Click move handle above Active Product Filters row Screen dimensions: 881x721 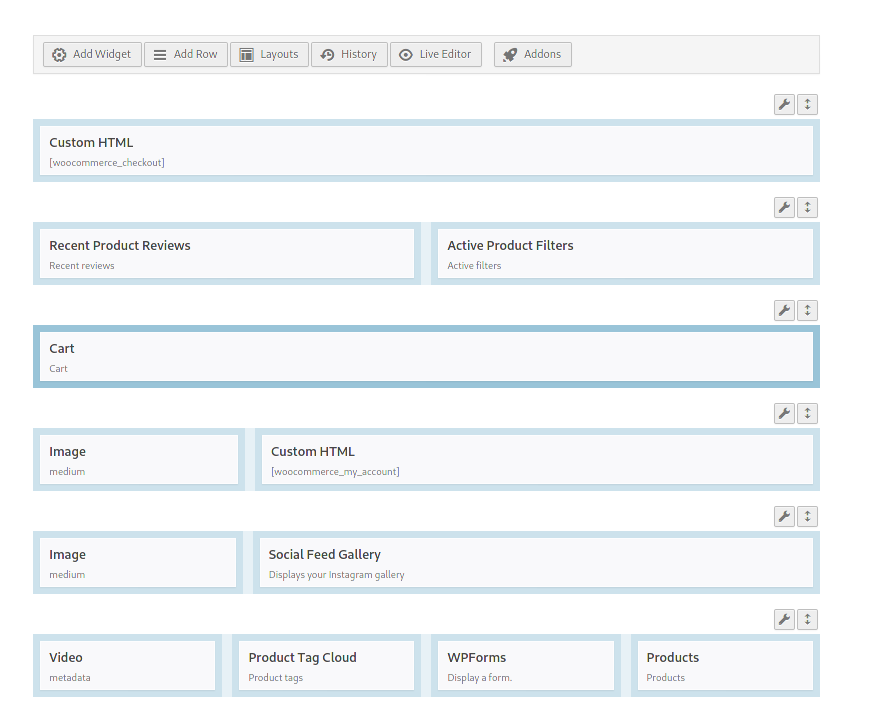tap(808, 208)
